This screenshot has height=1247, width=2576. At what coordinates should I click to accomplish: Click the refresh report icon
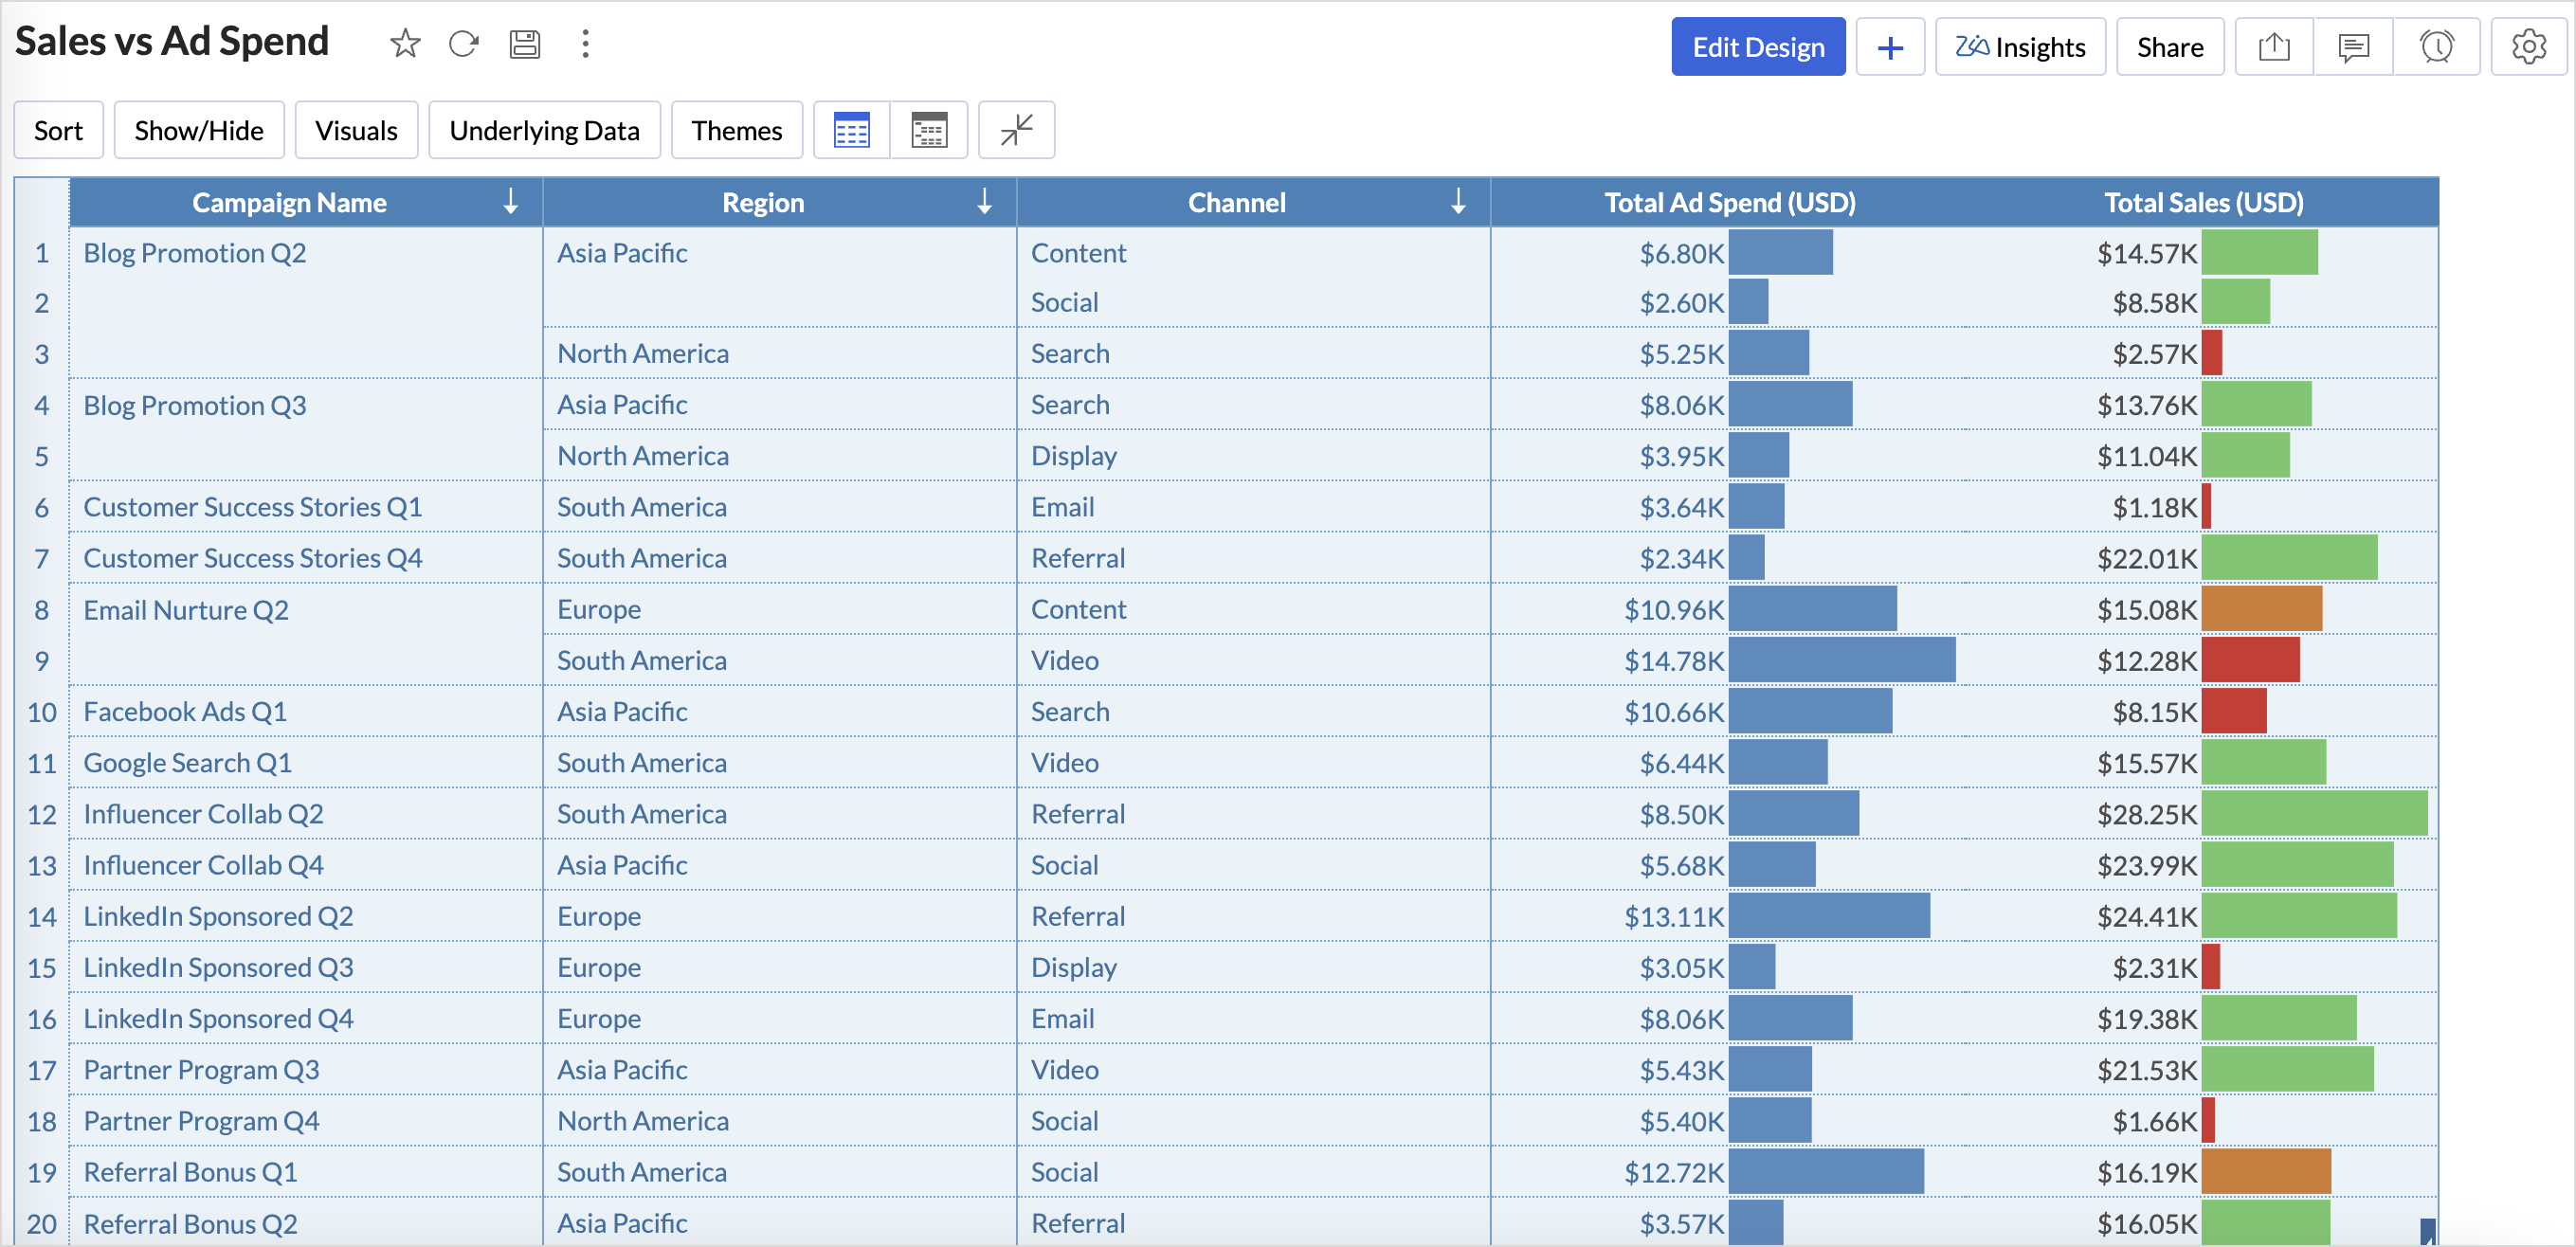tap(463, 44)
